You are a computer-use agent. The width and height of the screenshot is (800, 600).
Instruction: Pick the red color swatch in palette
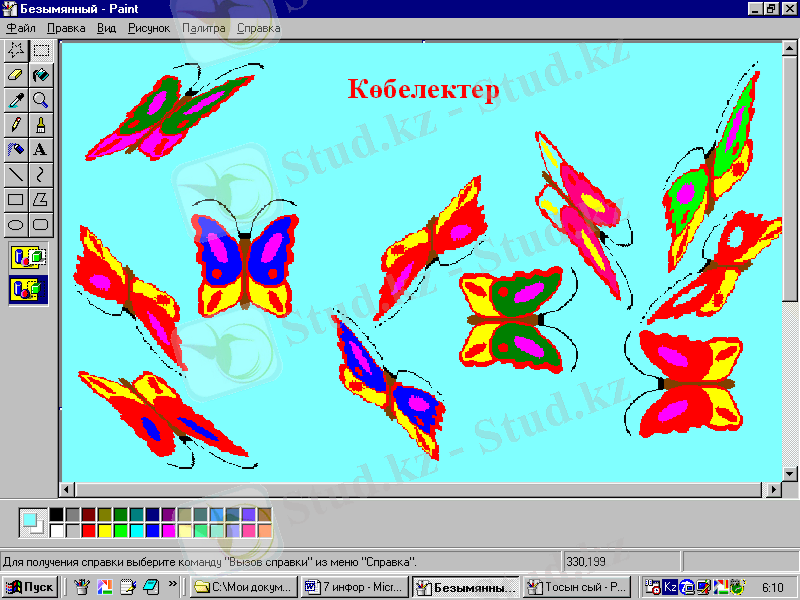(89, 530)
